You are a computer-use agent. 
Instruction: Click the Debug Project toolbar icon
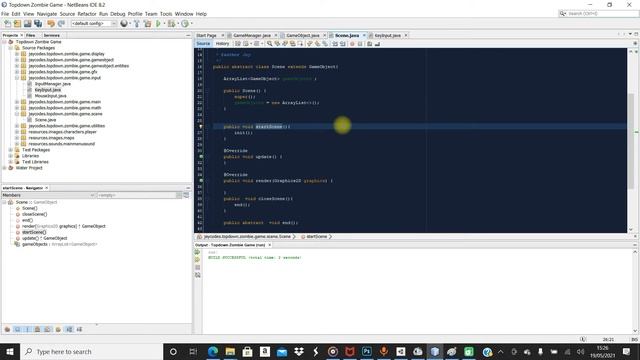pos(171,24)
